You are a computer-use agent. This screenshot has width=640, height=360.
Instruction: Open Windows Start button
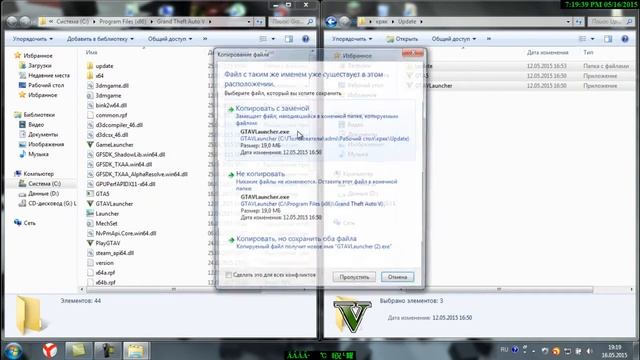14,351
